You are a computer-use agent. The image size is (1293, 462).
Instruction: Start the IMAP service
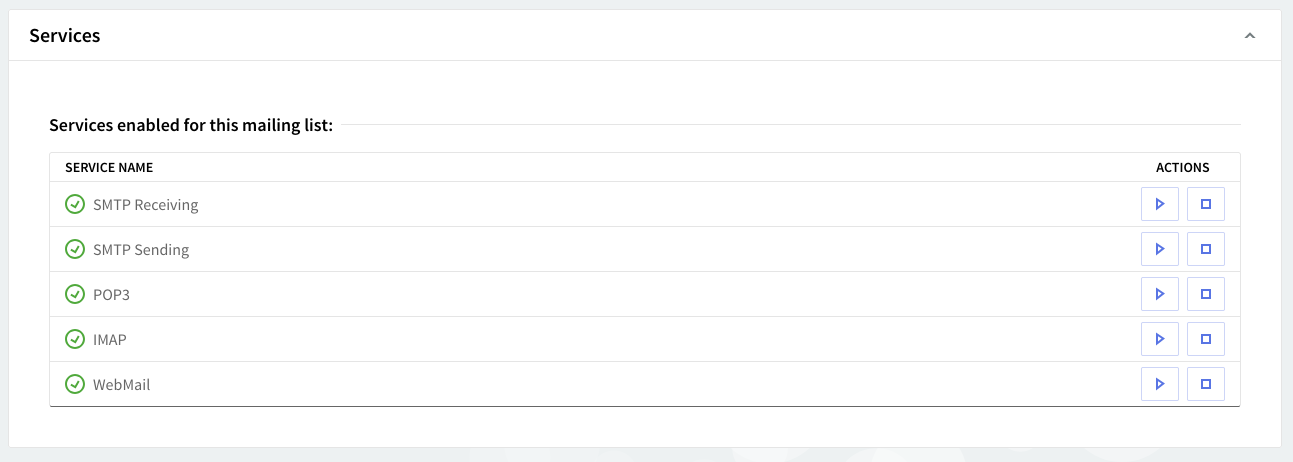1159,339
